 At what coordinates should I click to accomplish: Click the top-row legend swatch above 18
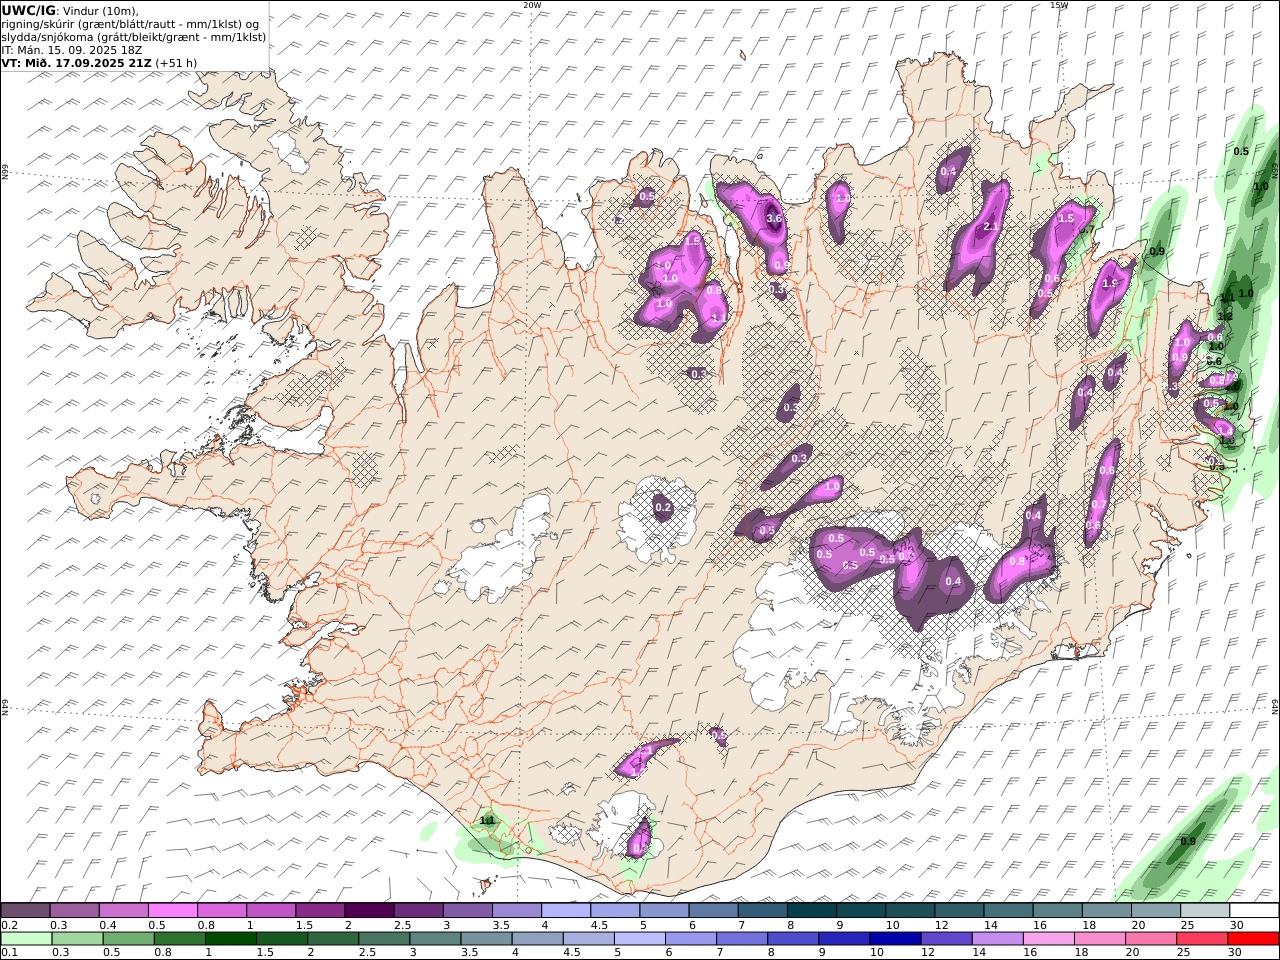click(1106, 910)
